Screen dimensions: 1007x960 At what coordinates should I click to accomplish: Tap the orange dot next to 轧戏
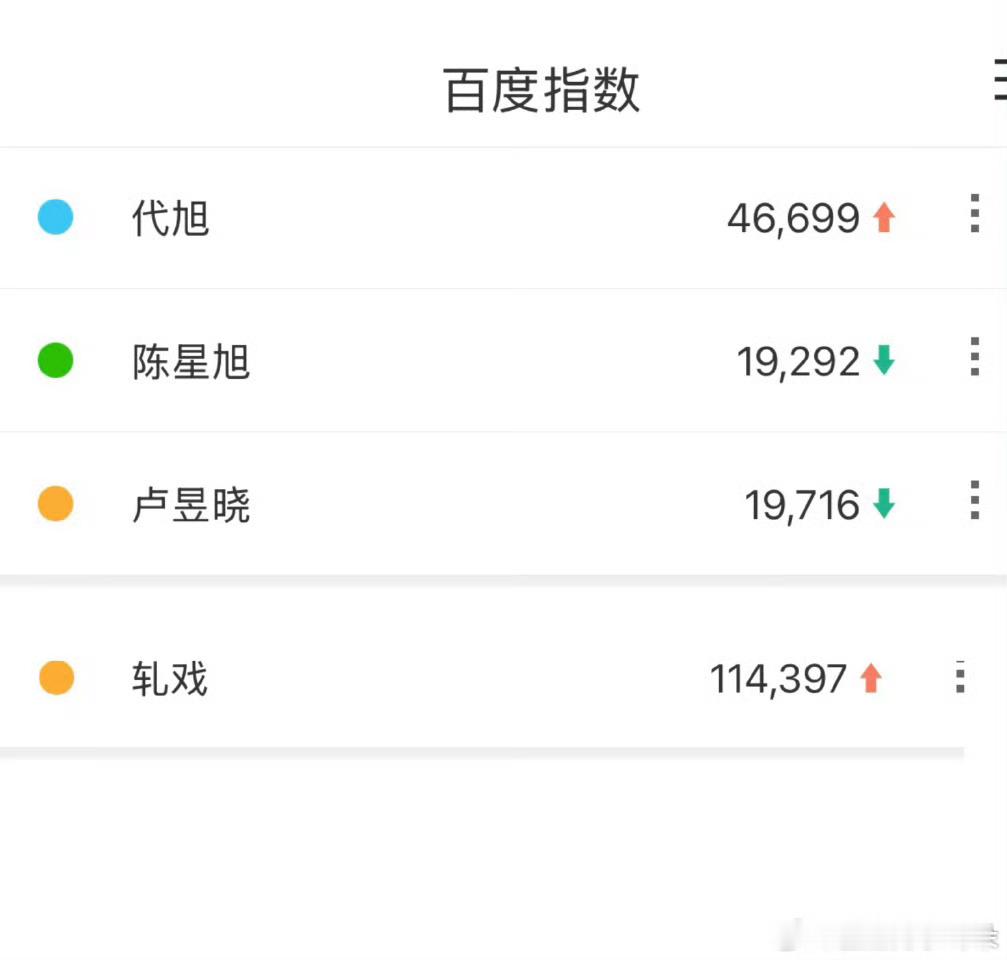(x=55, y=678)
